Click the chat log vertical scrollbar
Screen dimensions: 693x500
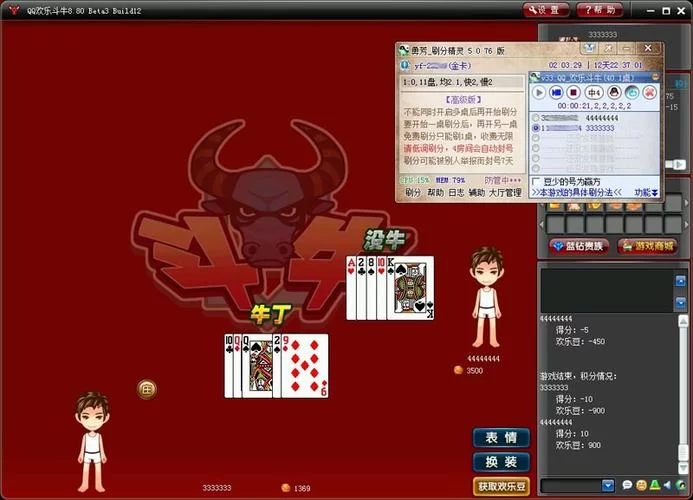(x=683, y=390)
